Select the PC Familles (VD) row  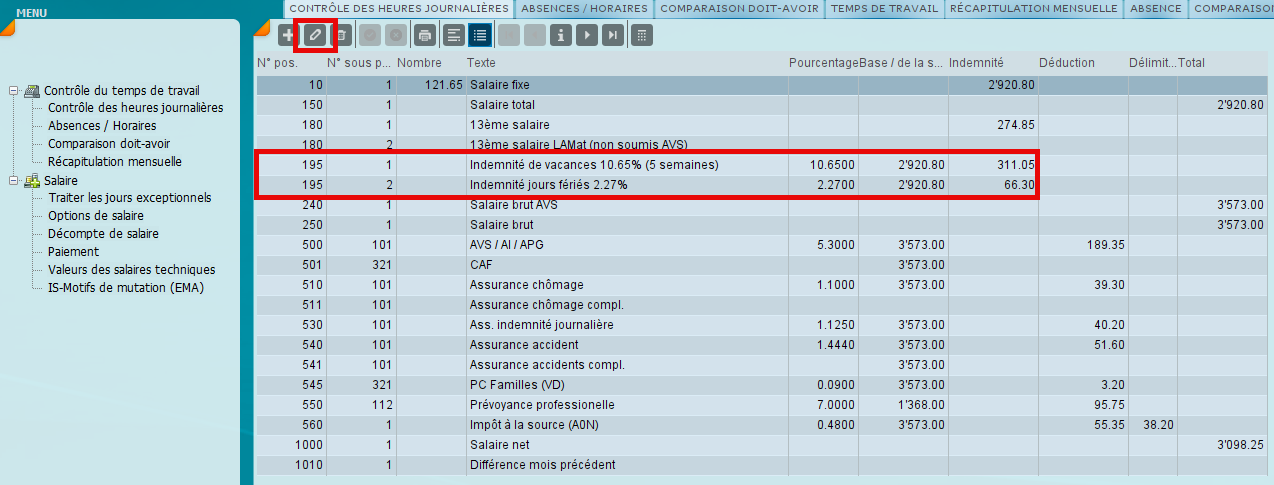tap(762, 385)
